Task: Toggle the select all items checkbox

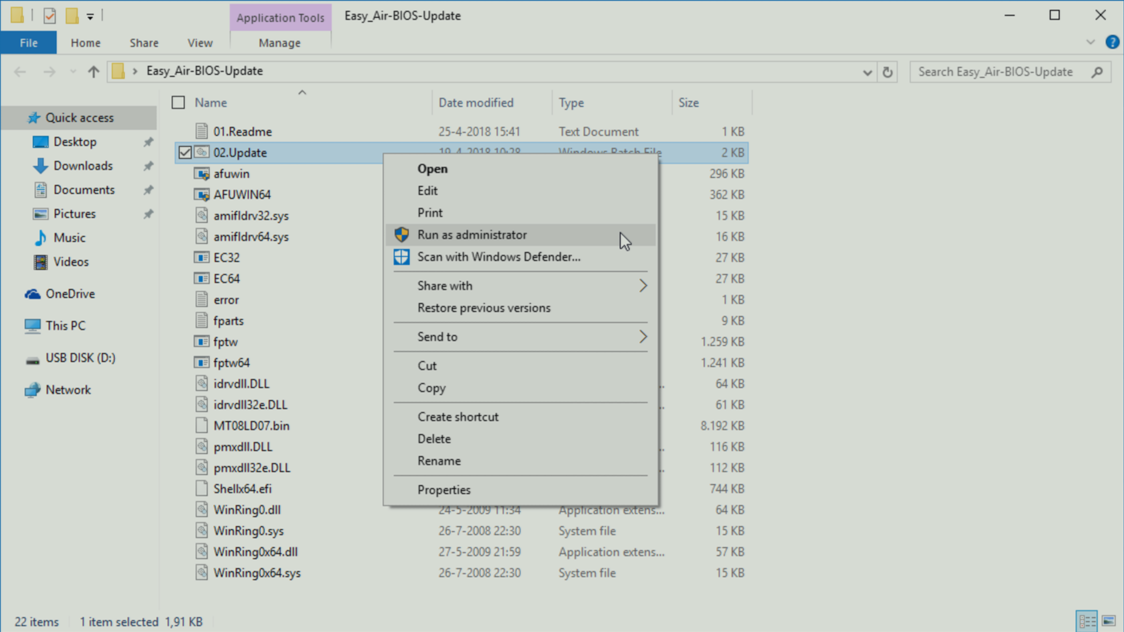Action: tap(179, 103)
